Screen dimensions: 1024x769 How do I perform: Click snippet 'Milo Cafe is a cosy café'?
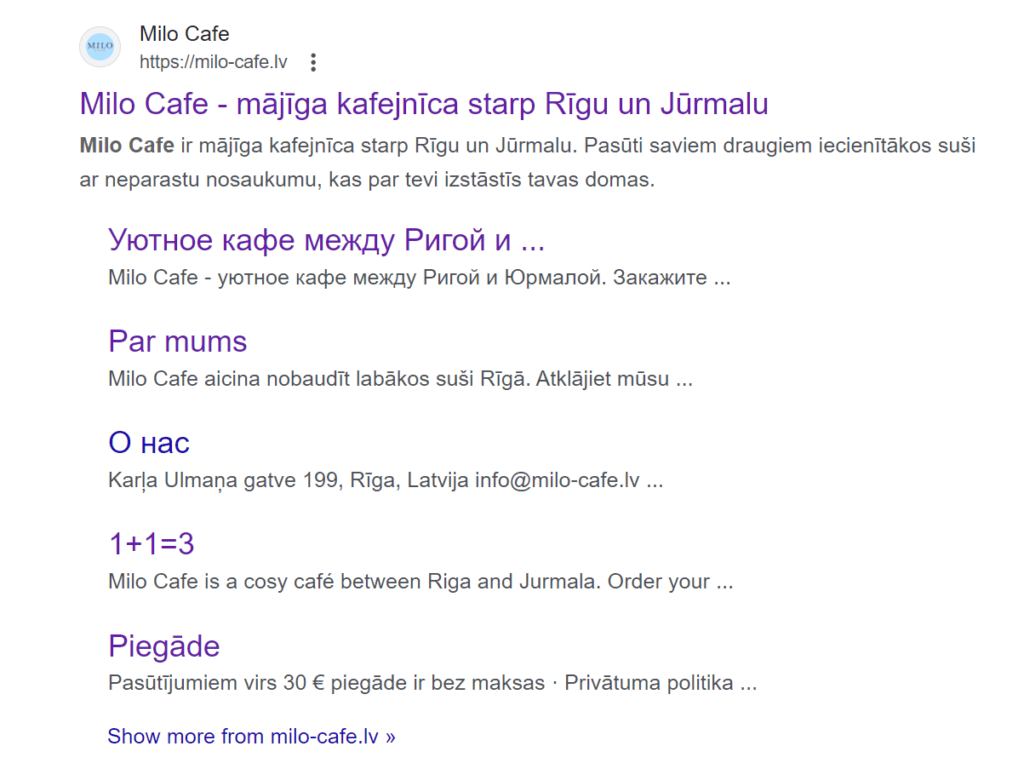tap(420, 581)
